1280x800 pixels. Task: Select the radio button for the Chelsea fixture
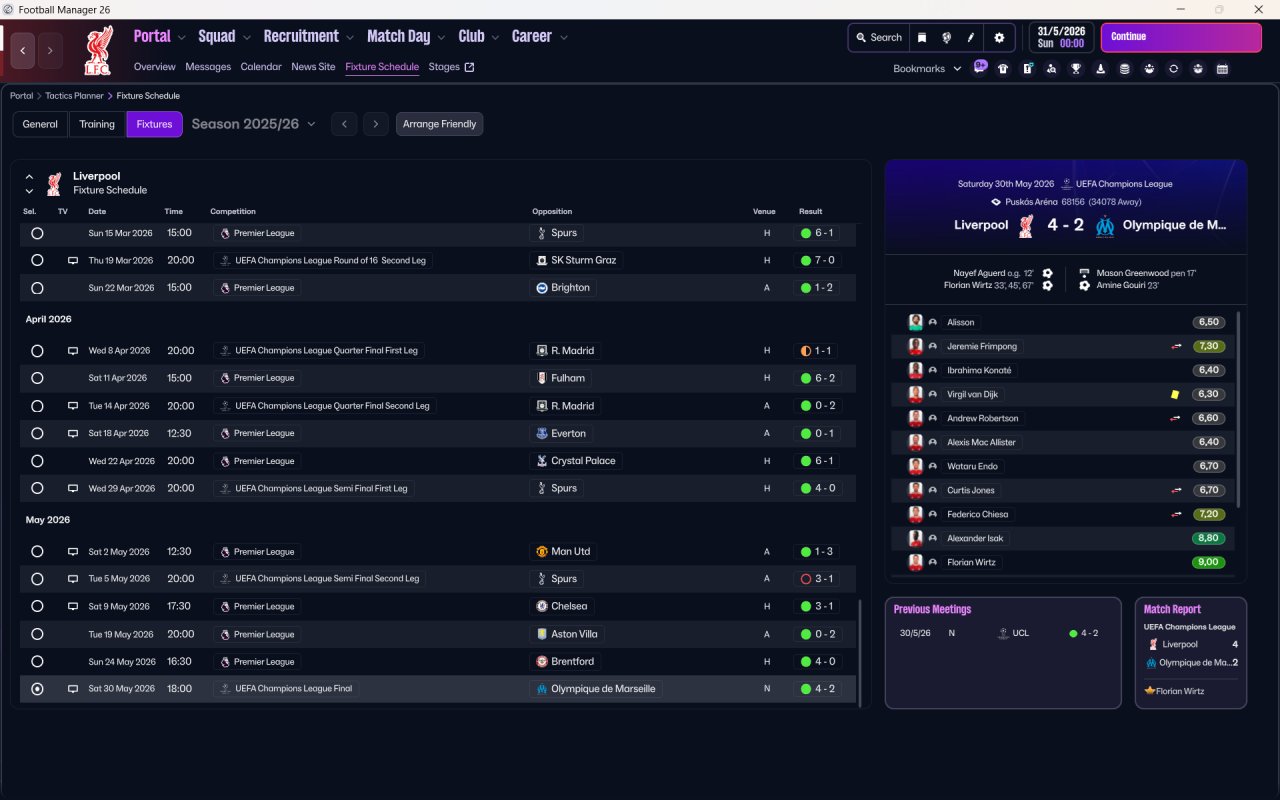coord(37,606)
